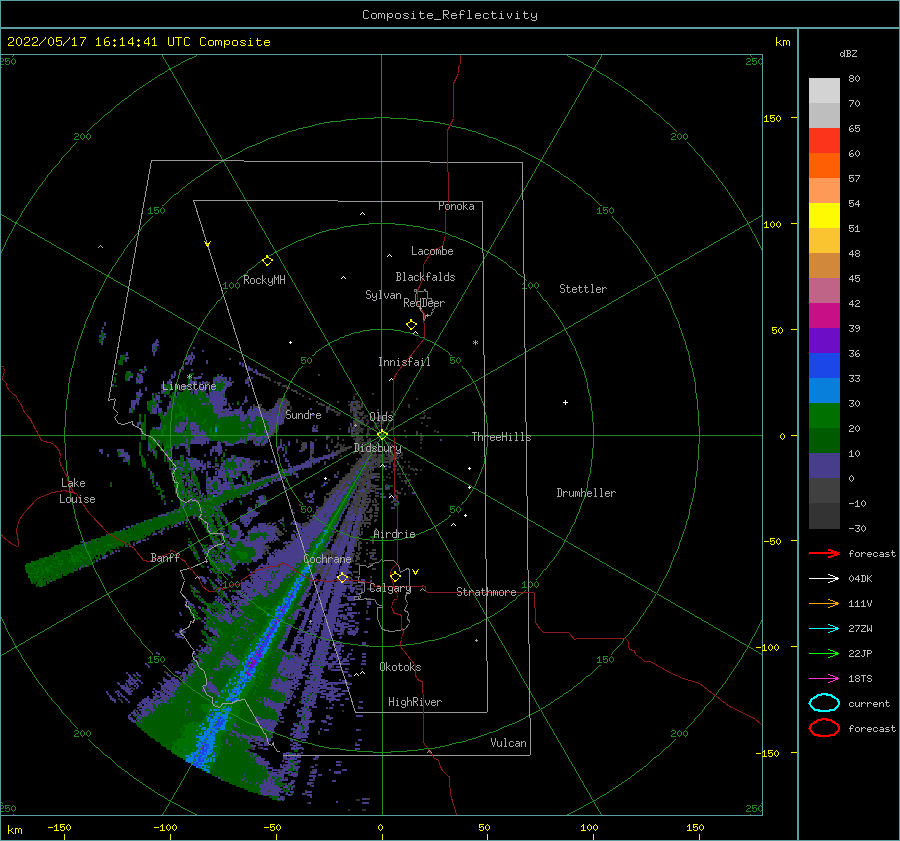This screenshot has height=841, width=900.
Task: Click the blue 36 dBZ color swatch
Action: (x=824, y=365)
